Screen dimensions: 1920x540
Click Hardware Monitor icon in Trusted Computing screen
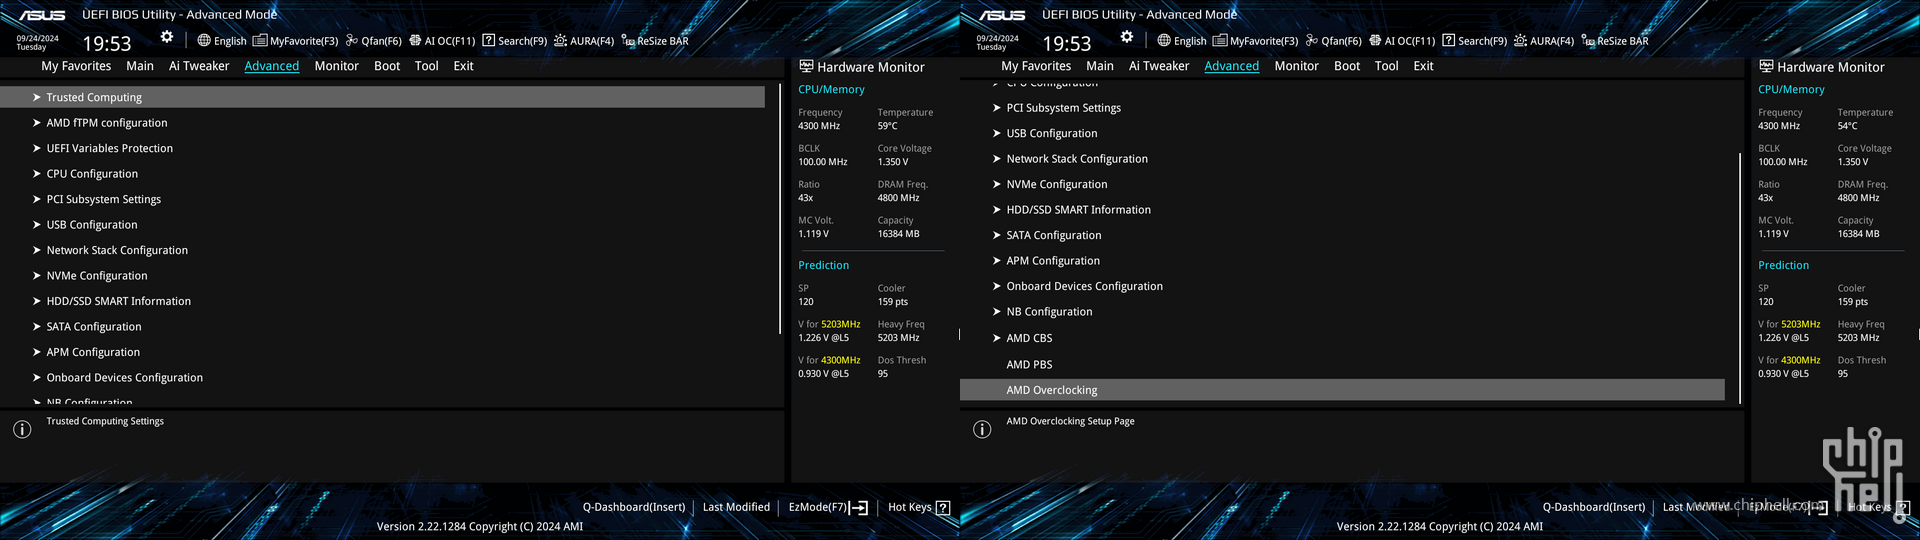pos(806,66)
